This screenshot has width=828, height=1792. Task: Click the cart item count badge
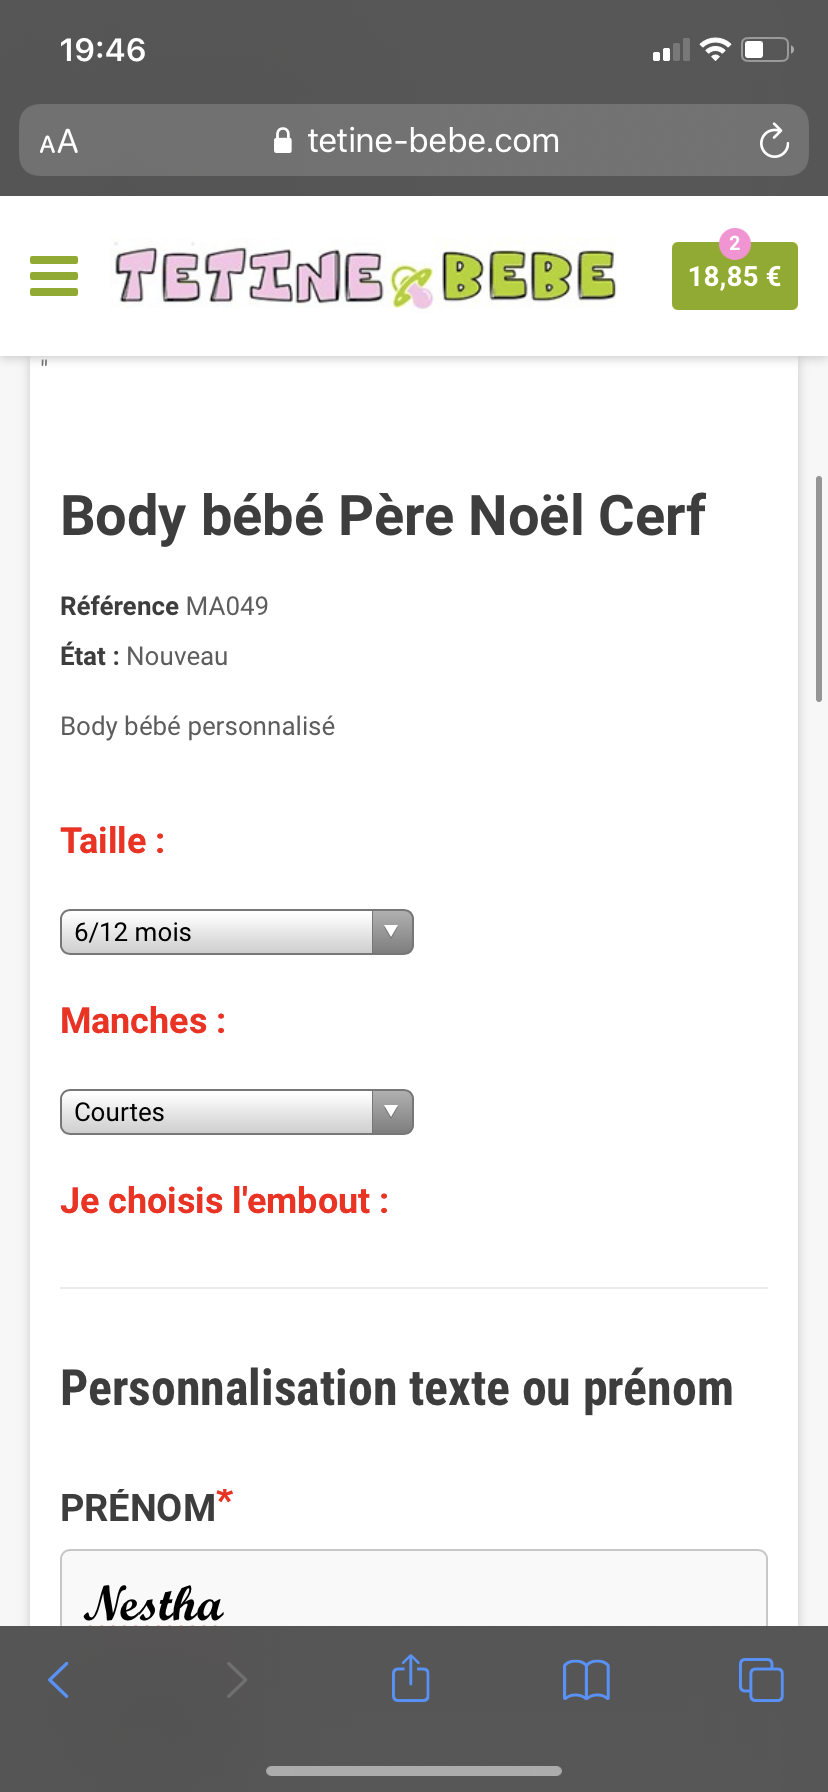point(734,243)
